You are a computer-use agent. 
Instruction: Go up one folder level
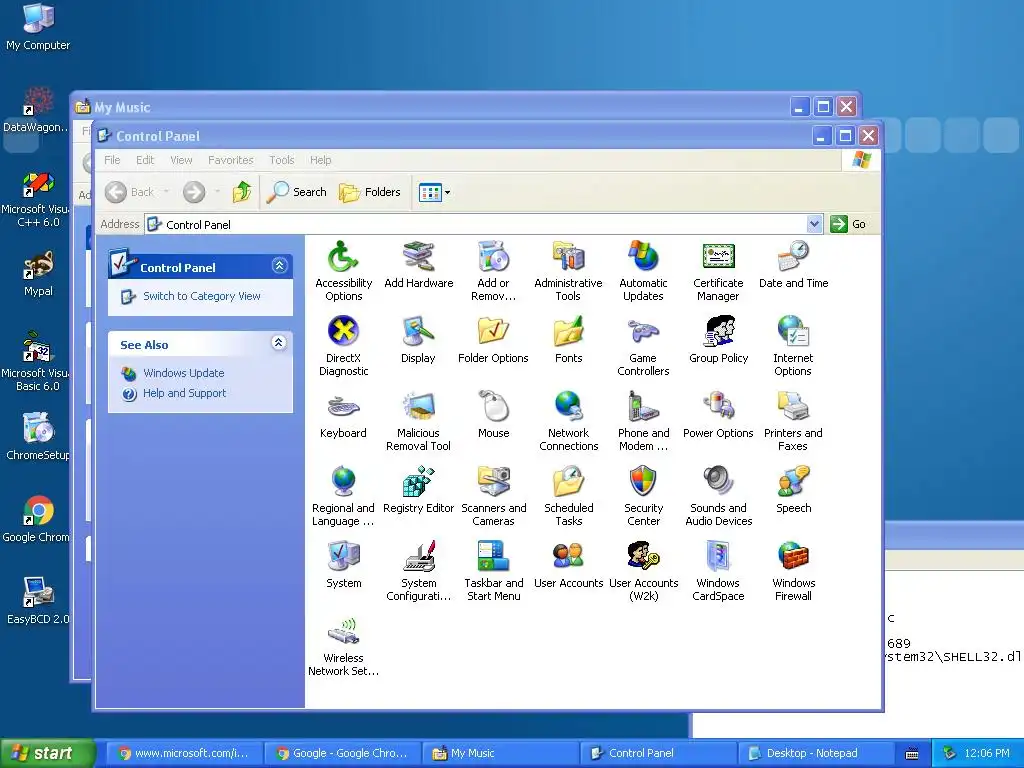[242, 192]
